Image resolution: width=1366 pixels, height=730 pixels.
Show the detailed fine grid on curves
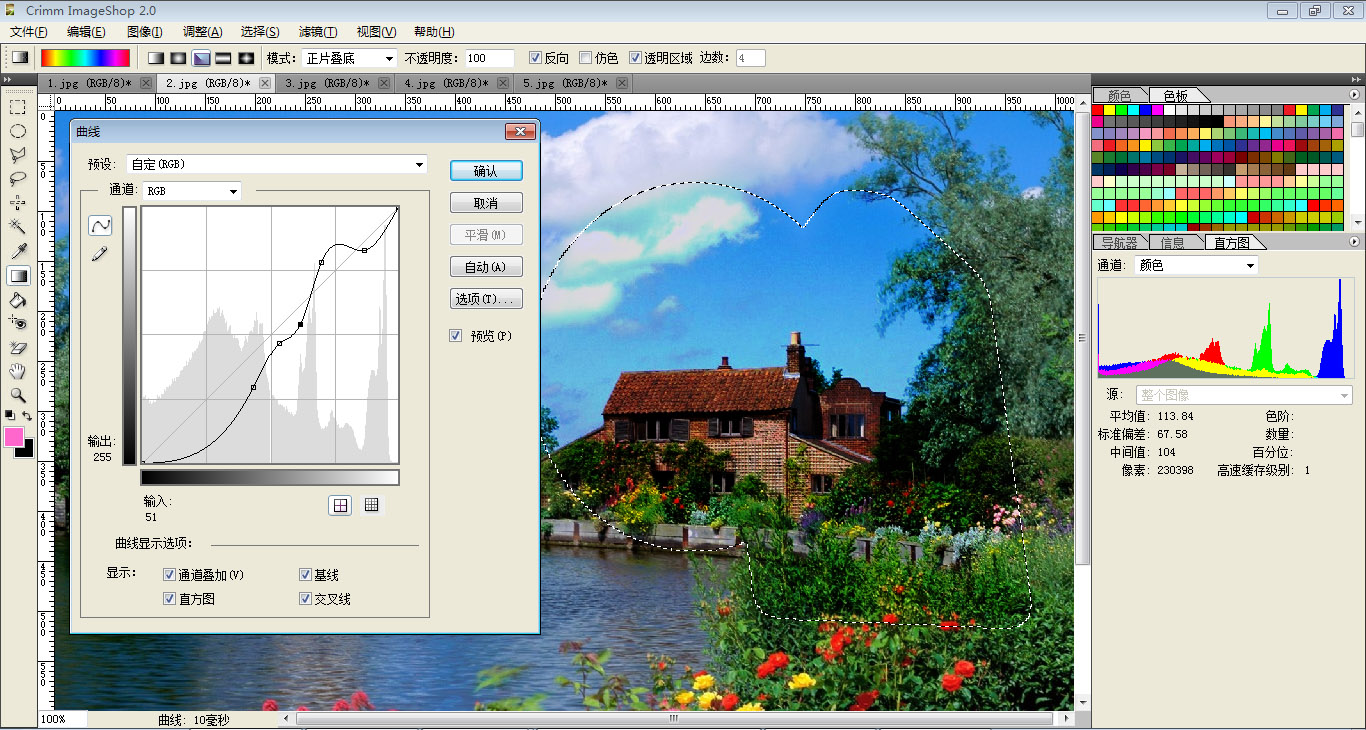(x=371, y=505)
